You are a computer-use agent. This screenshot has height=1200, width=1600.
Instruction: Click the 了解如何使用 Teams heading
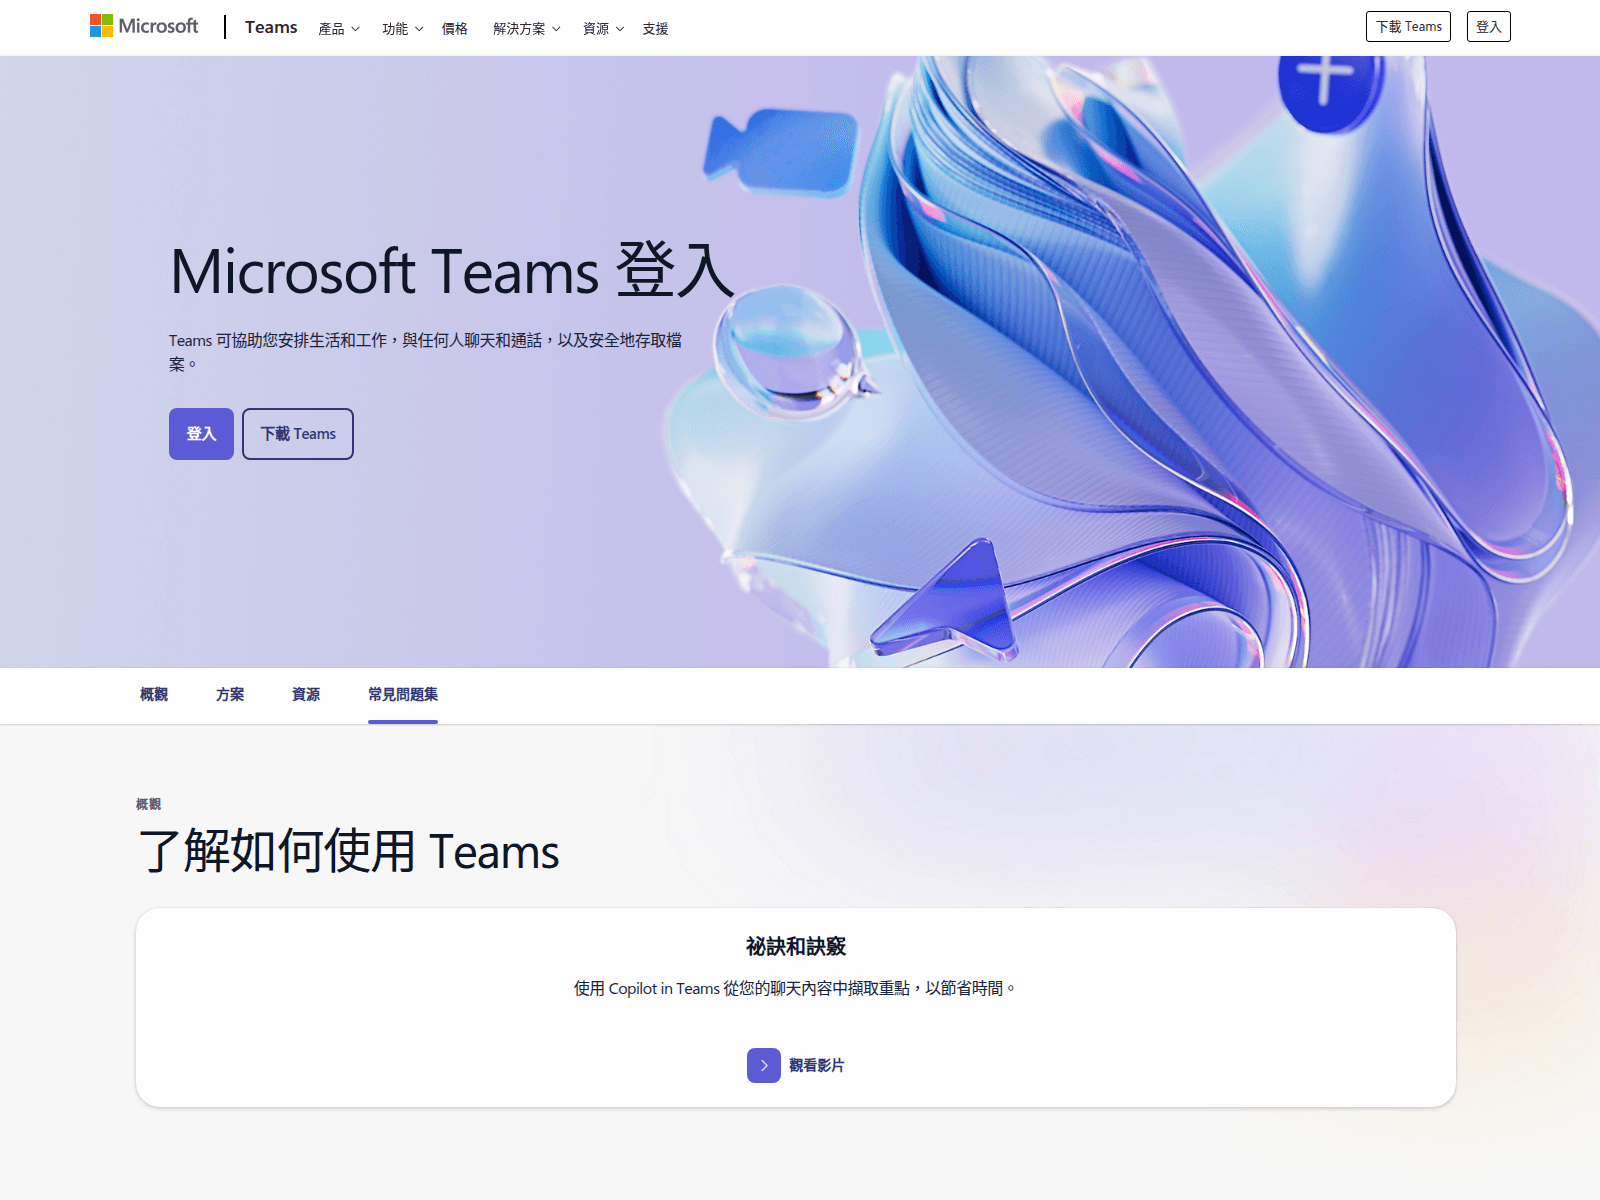pyautogui.click(x=349, y=852)
